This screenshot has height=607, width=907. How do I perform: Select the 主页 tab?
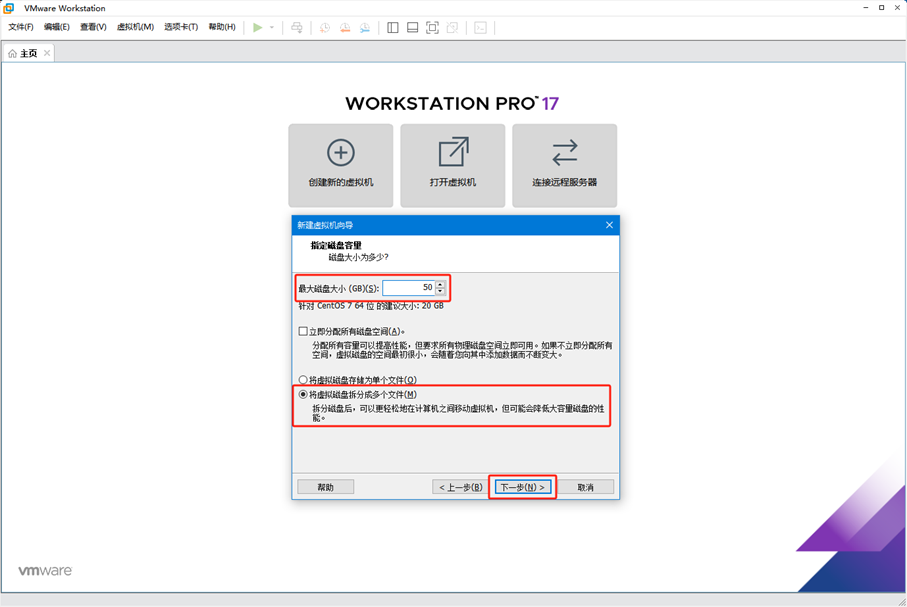[28, 53]
